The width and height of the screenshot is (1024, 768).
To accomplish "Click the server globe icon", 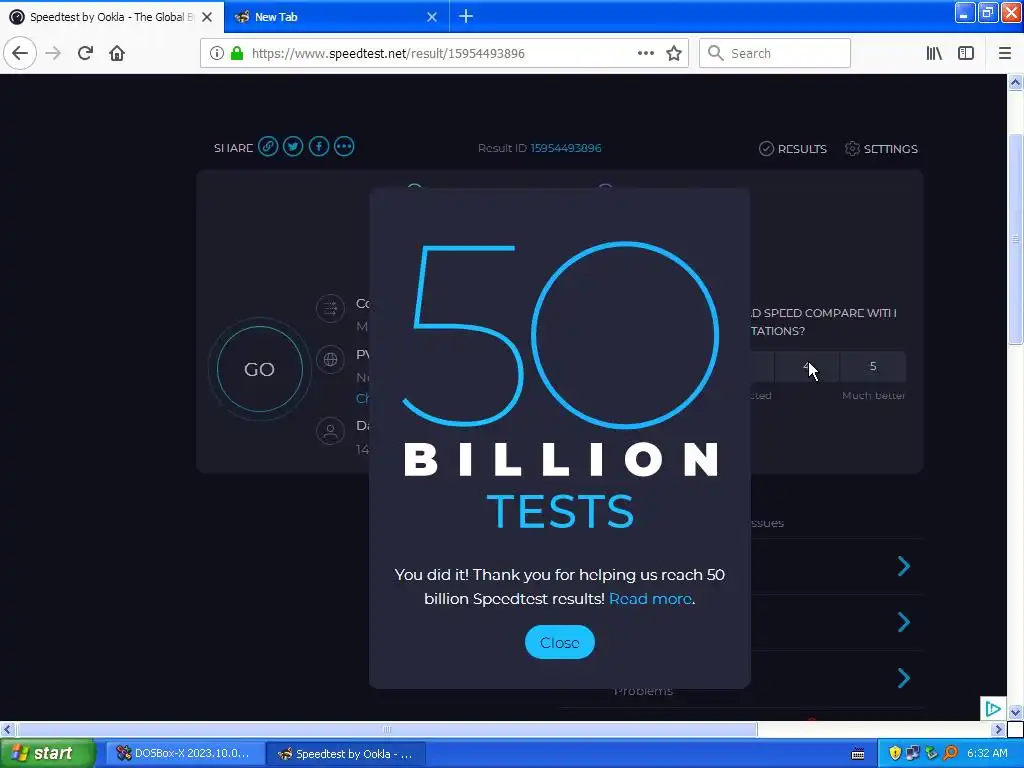I will coord(330,359).
